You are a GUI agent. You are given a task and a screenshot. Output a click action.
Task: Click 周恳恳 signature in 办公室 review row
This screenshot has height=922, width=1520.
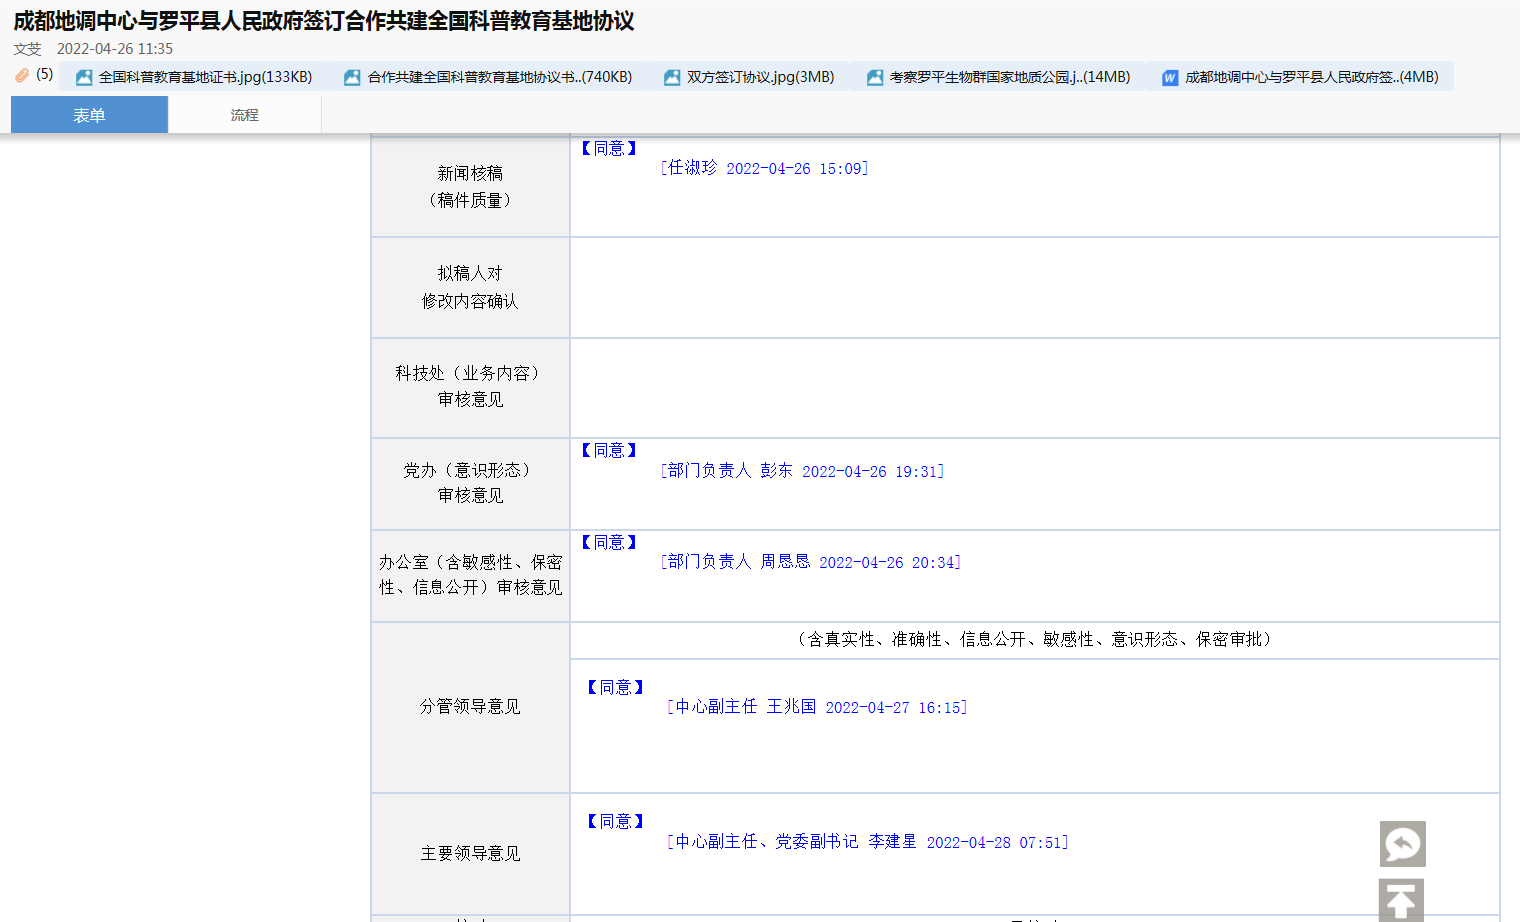coord(785,562)
